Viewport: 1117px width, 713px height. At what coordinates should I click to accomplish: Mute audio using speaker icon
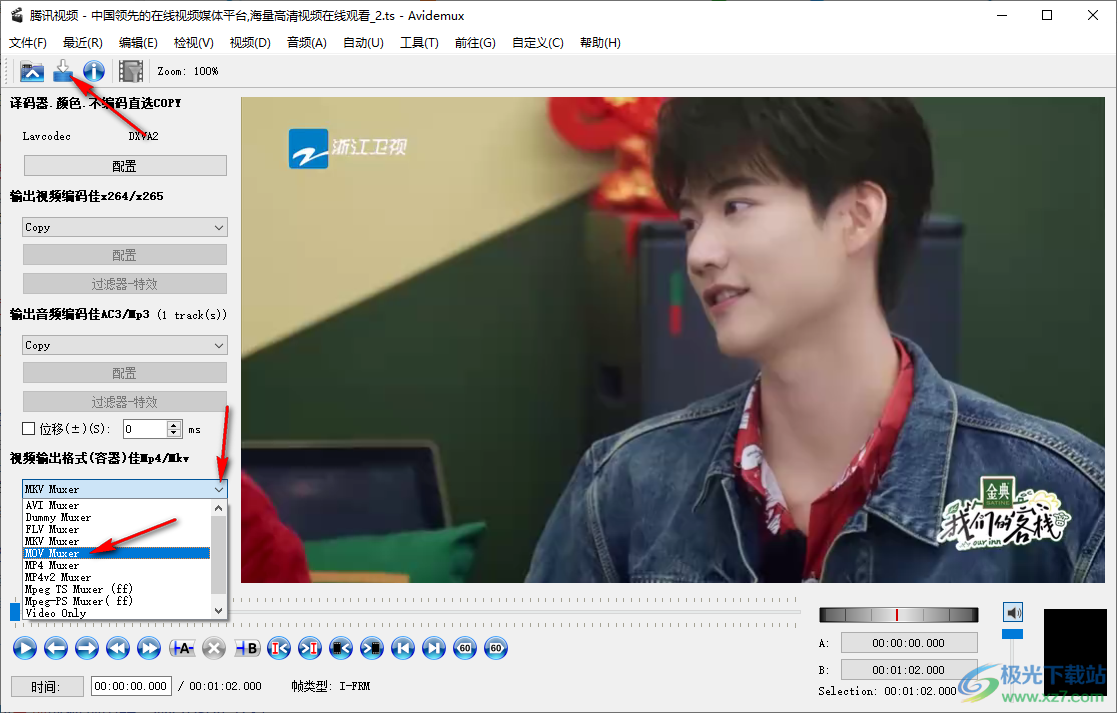click(x=1013, y=612)
